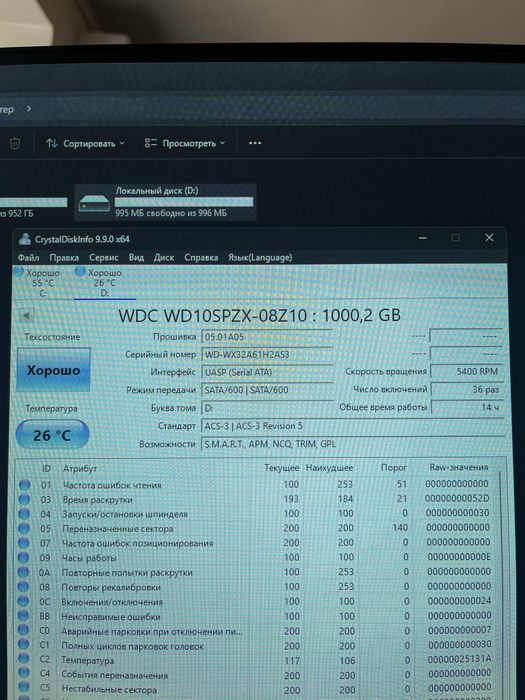
Task: Click status circle for Запуски/остановки шпинделя
Action: click(x=24, y=514)
